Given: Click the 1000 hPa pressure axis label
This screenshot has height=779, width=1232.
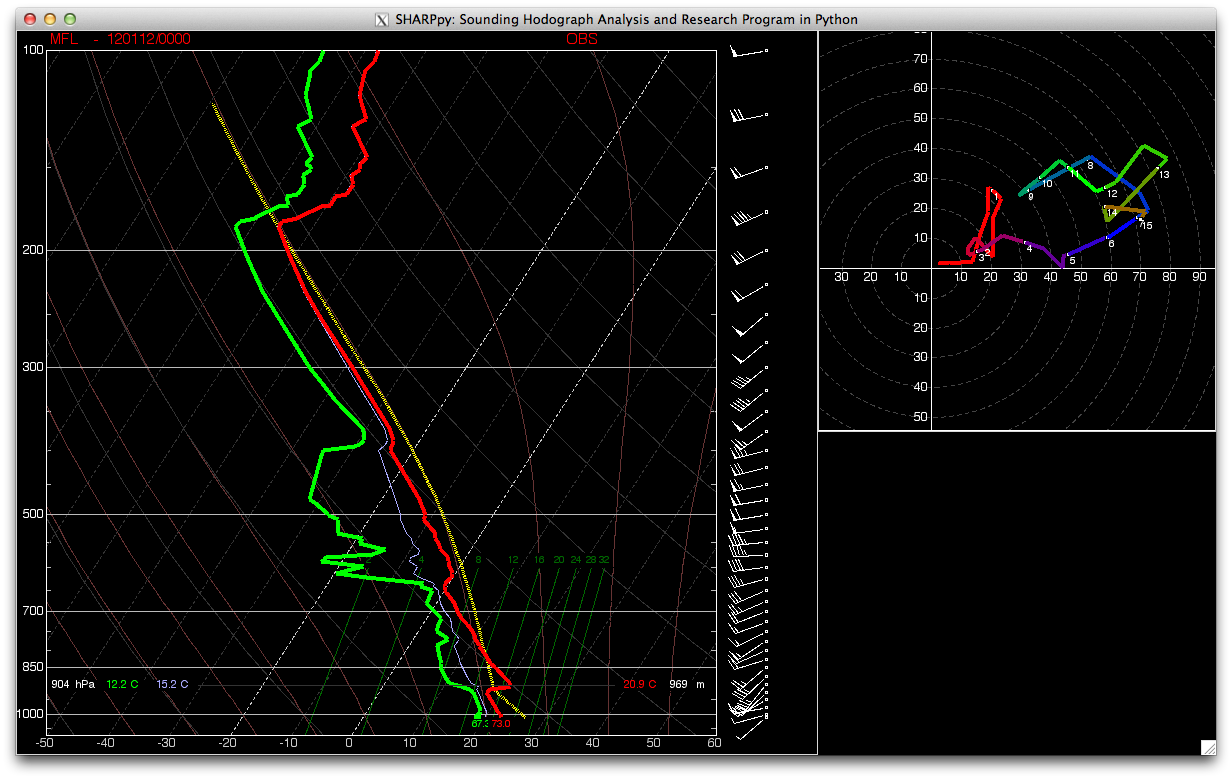Looking at the screenshot, I should 31,714.
